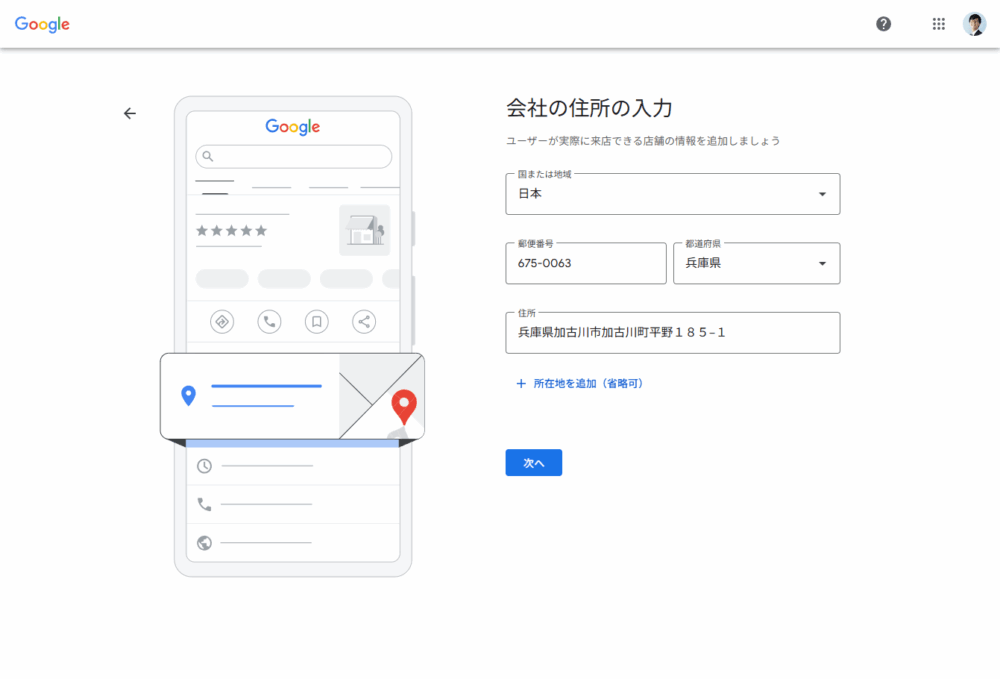Click the share icon in phone mockup
Viewport: 1000px width, 679px height.
364,321
